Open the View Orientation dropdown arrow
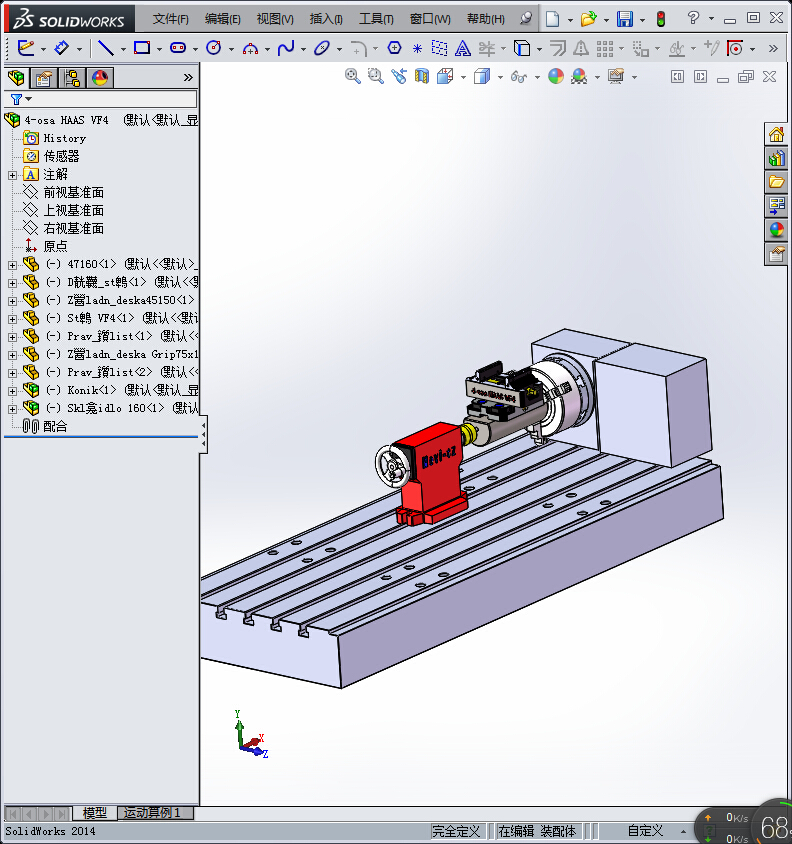Screen dimensions: 792x844 point(463,78)
